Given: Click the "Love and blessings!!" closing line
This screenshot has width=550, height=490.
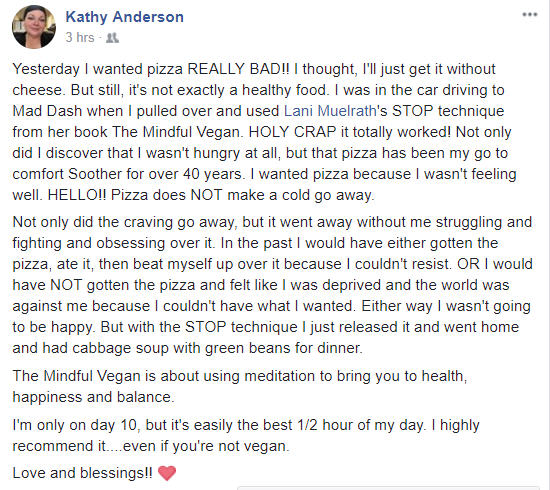Looking at the screenshot, I should coord(82,473).
